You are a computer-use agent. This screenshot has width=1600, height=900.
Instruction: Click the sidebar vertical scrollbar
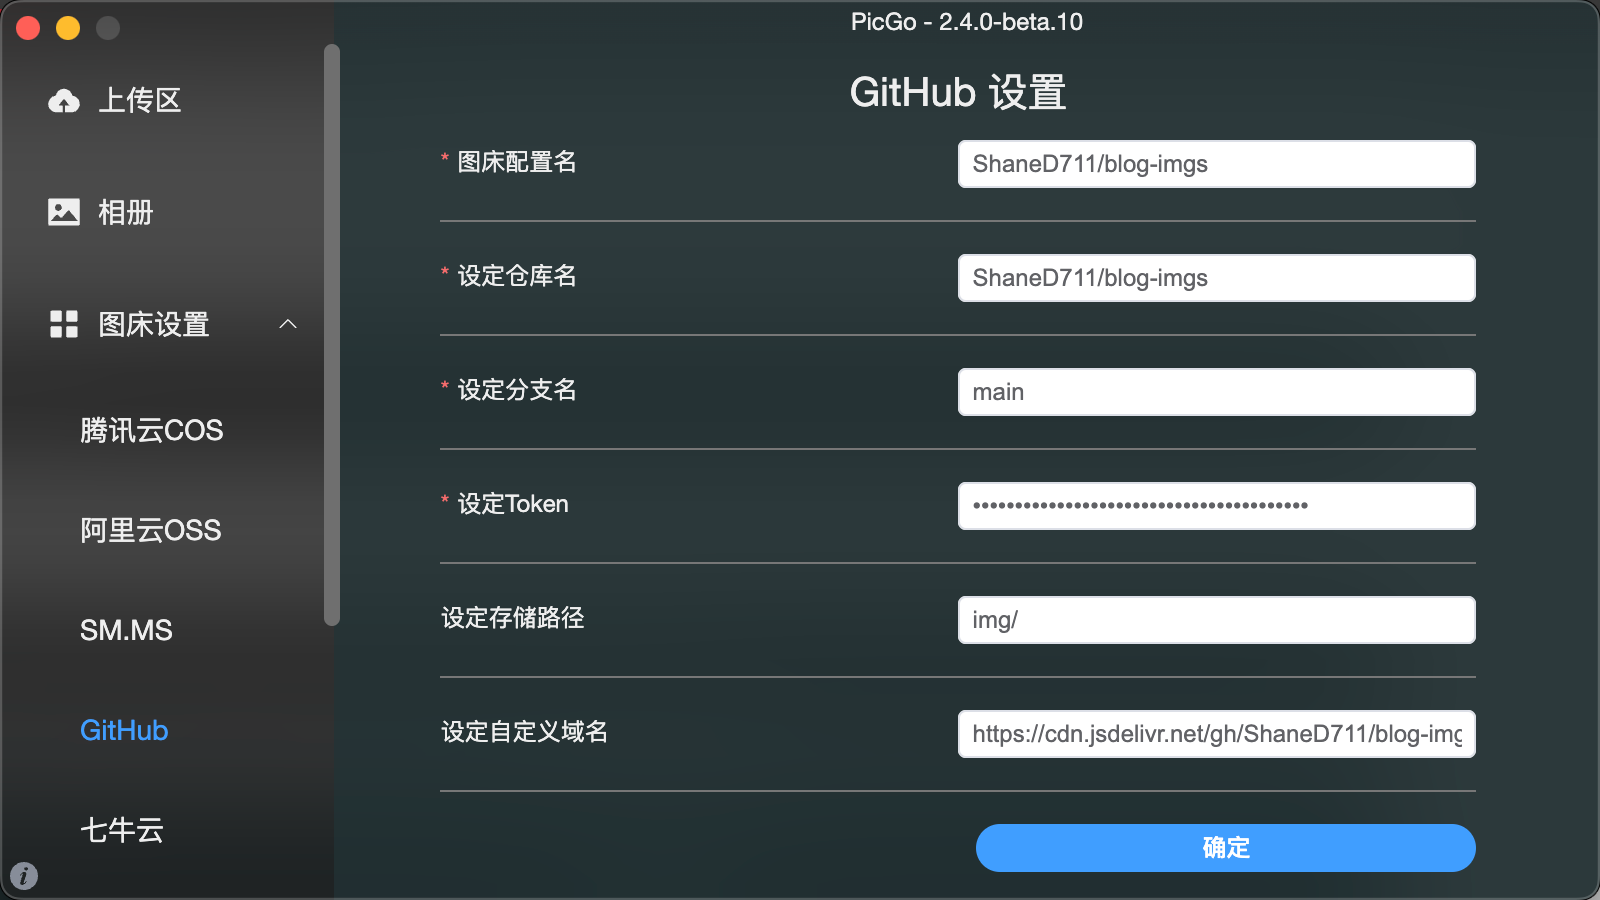332,335
